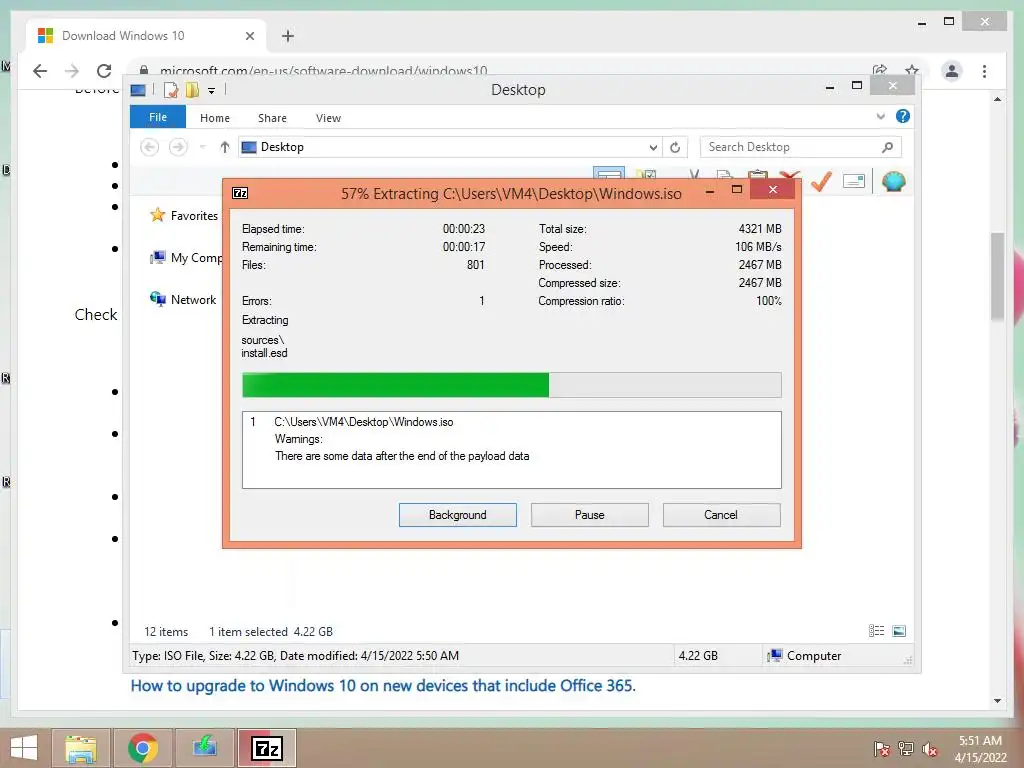Image resolution: width=1024 pixels, height=768 pixels.
Task: Refresh the Desktop folder view
Action: coord(675,147)
